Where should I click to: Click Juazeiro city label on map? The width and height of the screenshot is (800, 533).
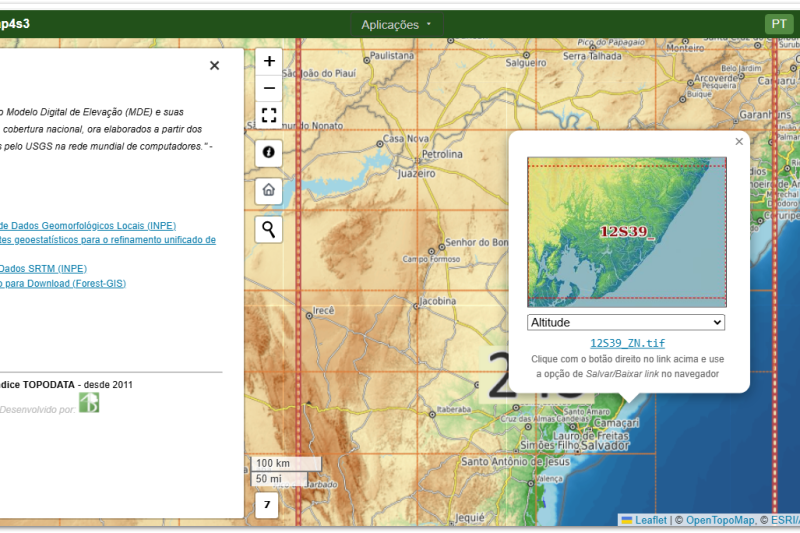417,173
